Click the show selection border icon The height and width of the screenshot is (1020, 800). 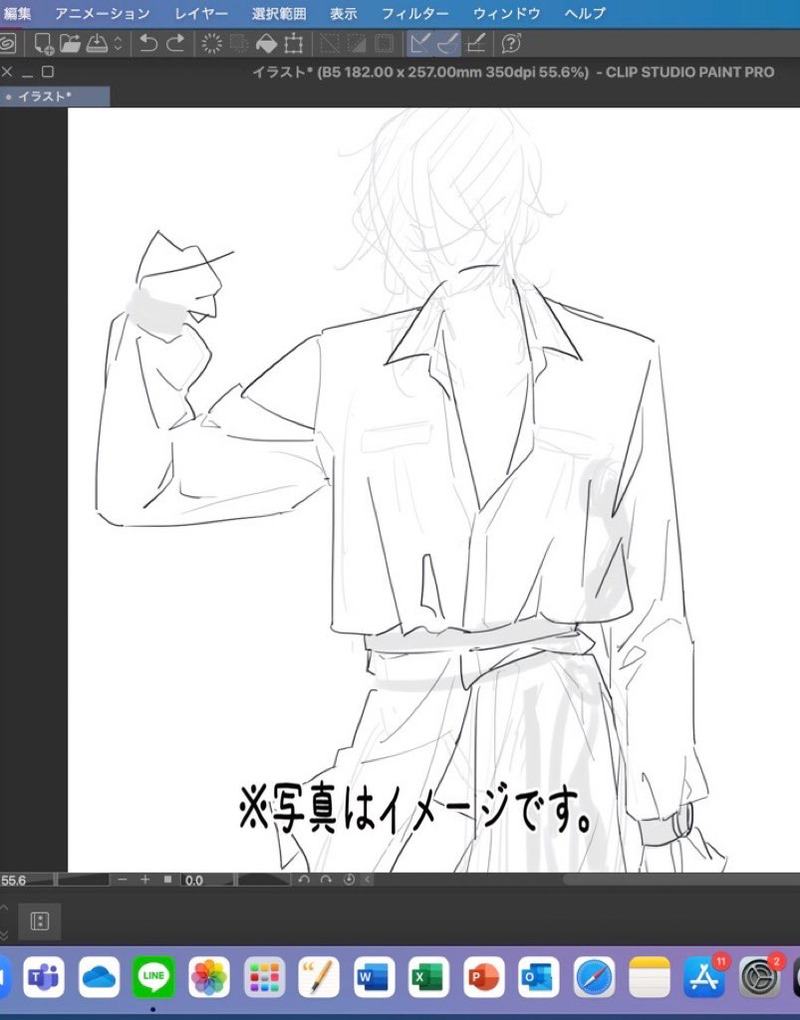pyautogui.click(x=384, y=44)
